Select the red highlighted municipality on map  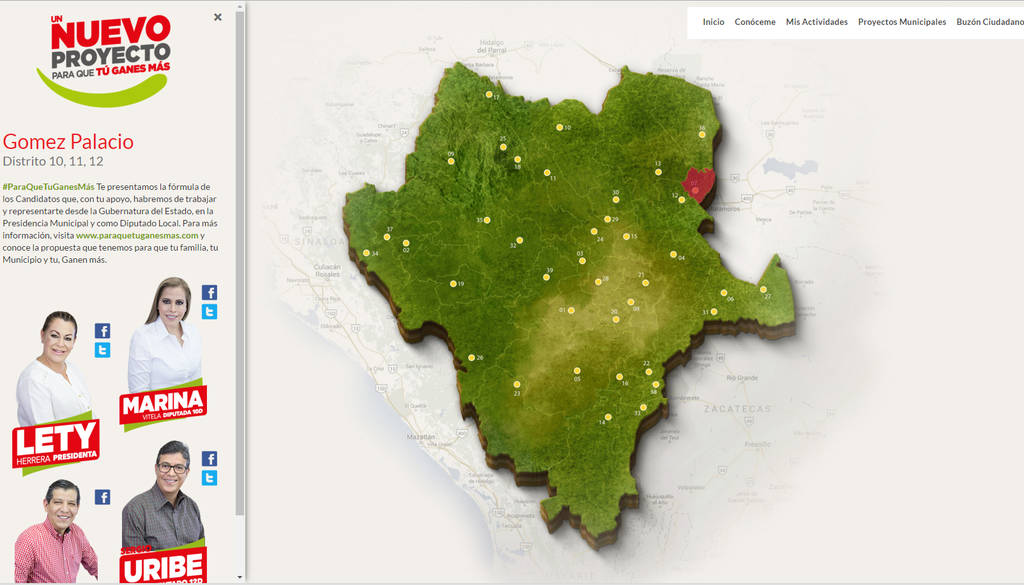[697, 185]
